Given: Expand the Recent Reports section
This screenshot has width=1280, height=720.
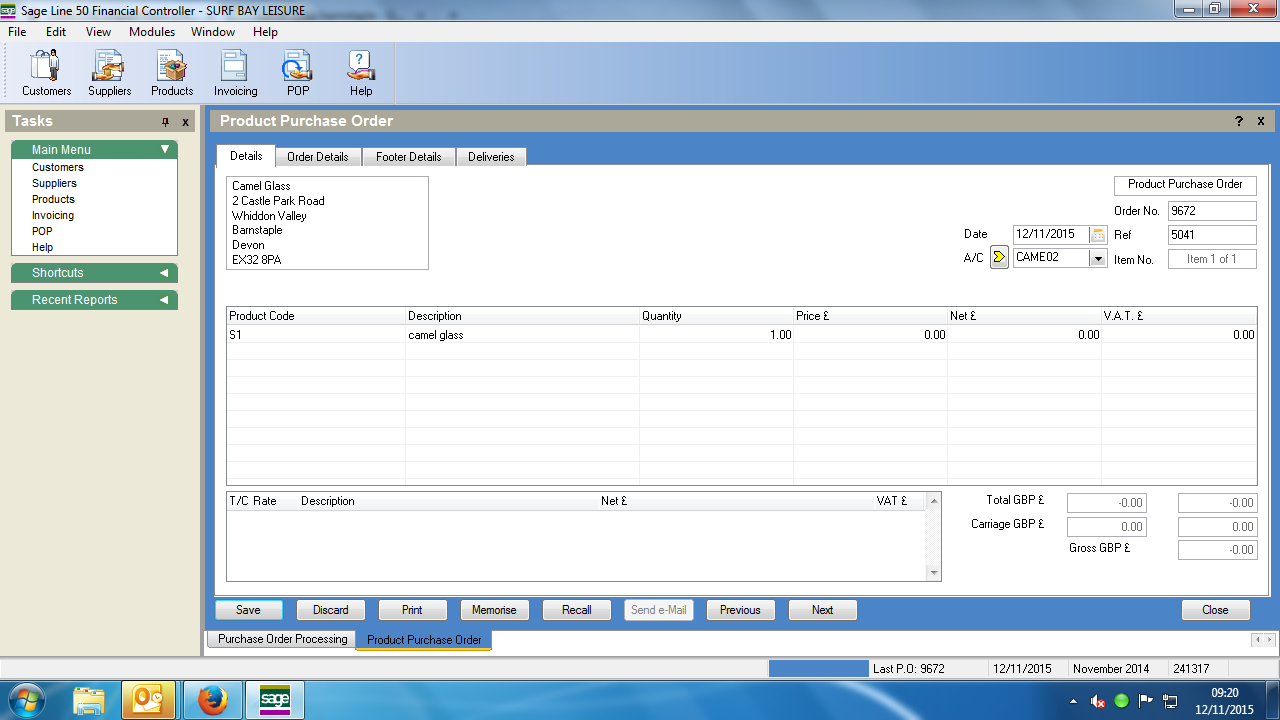Looking at the screenshot, I should point(164,300).
